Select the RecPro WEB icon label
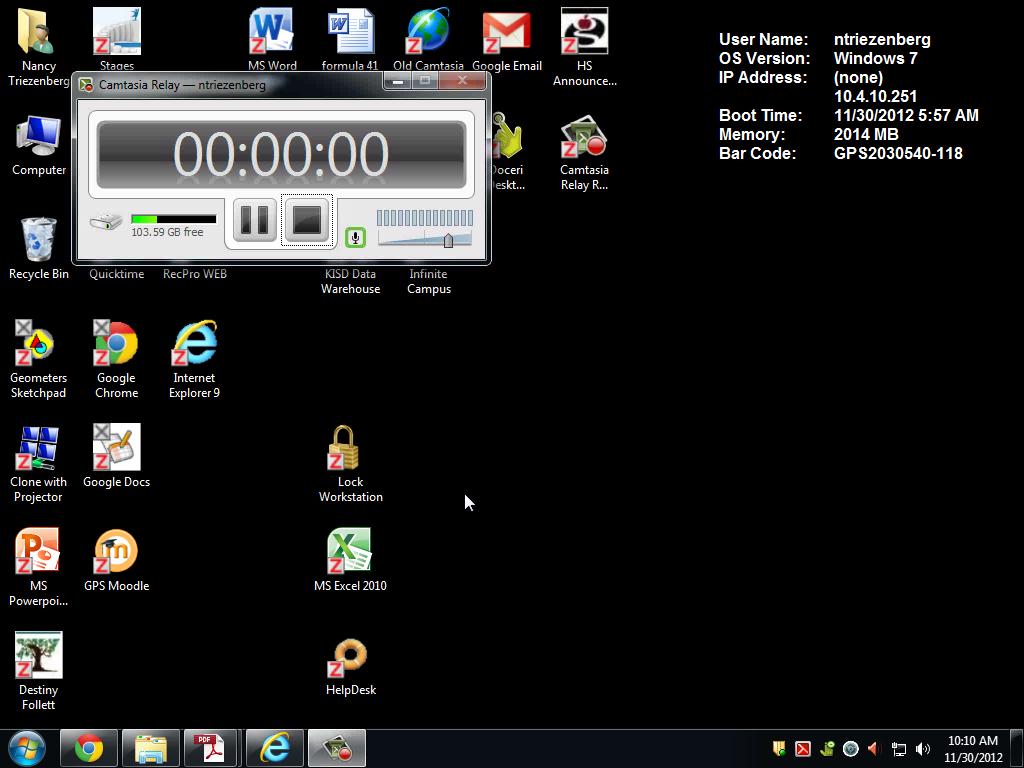The width and height of the screenshot is (1024, 768). pos(195,274)
